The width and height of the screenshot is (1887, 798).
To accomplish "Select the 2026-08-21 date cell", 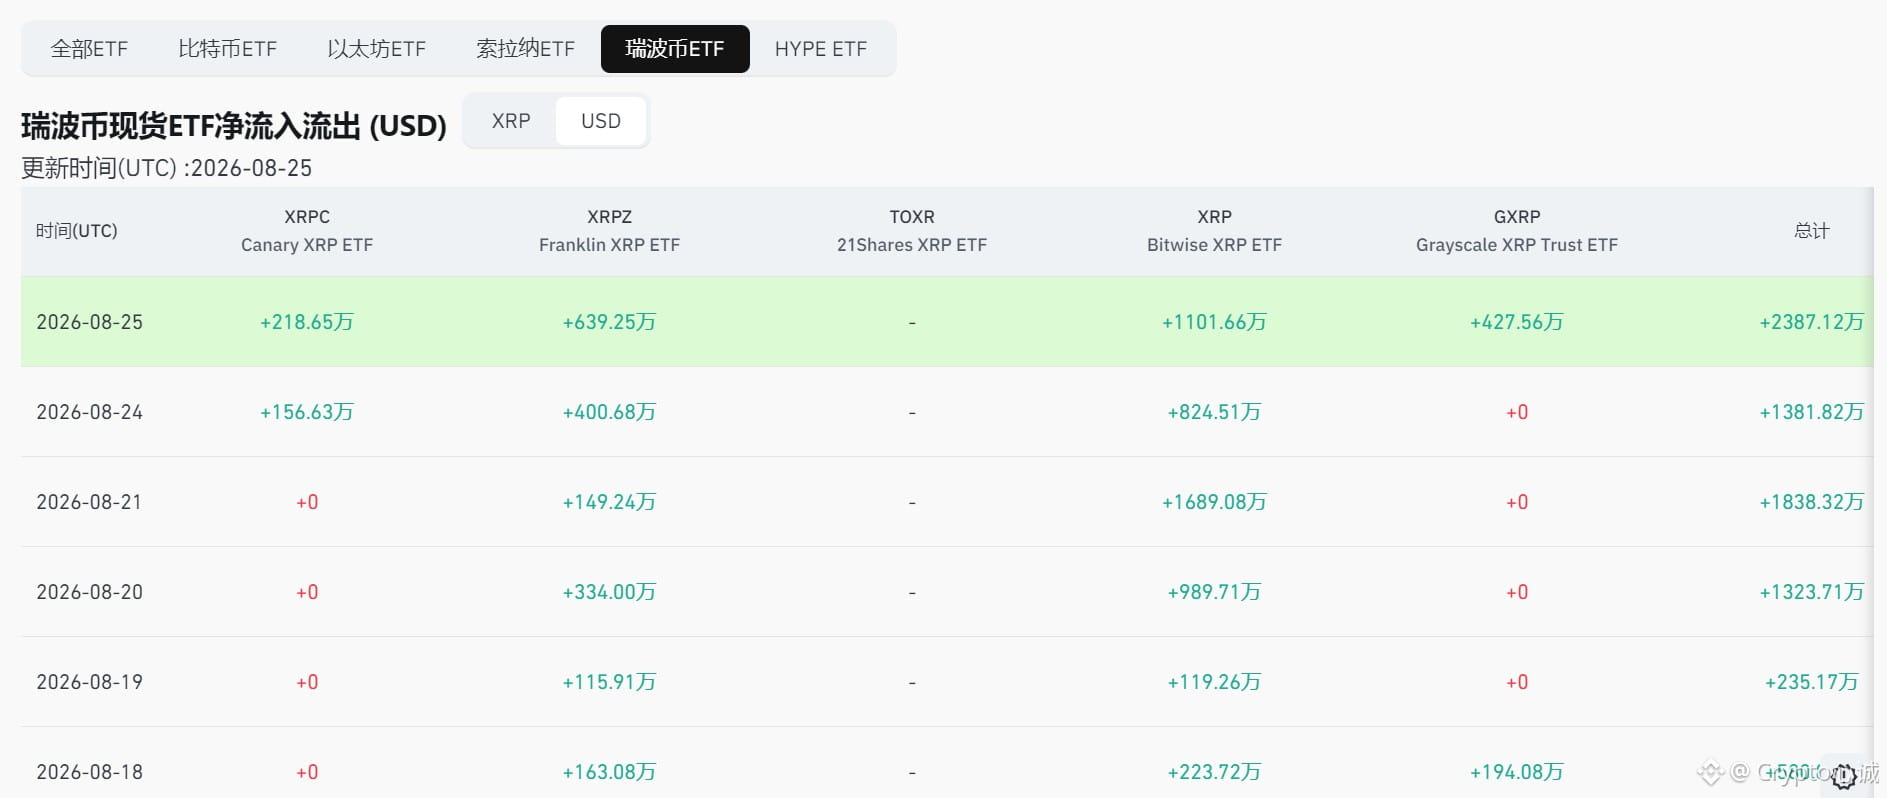I will pyautogui.click(x=90, y=502).
